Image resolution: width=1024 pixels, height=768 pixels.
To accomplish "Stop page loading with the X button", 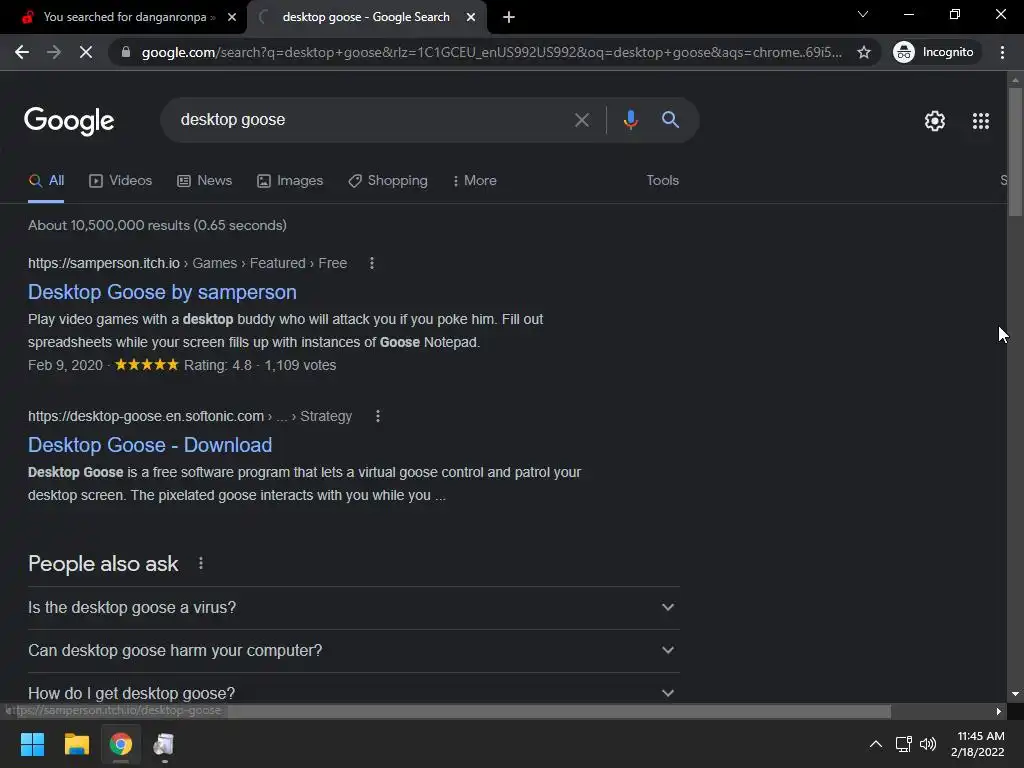I will click(x=86, y=52).
